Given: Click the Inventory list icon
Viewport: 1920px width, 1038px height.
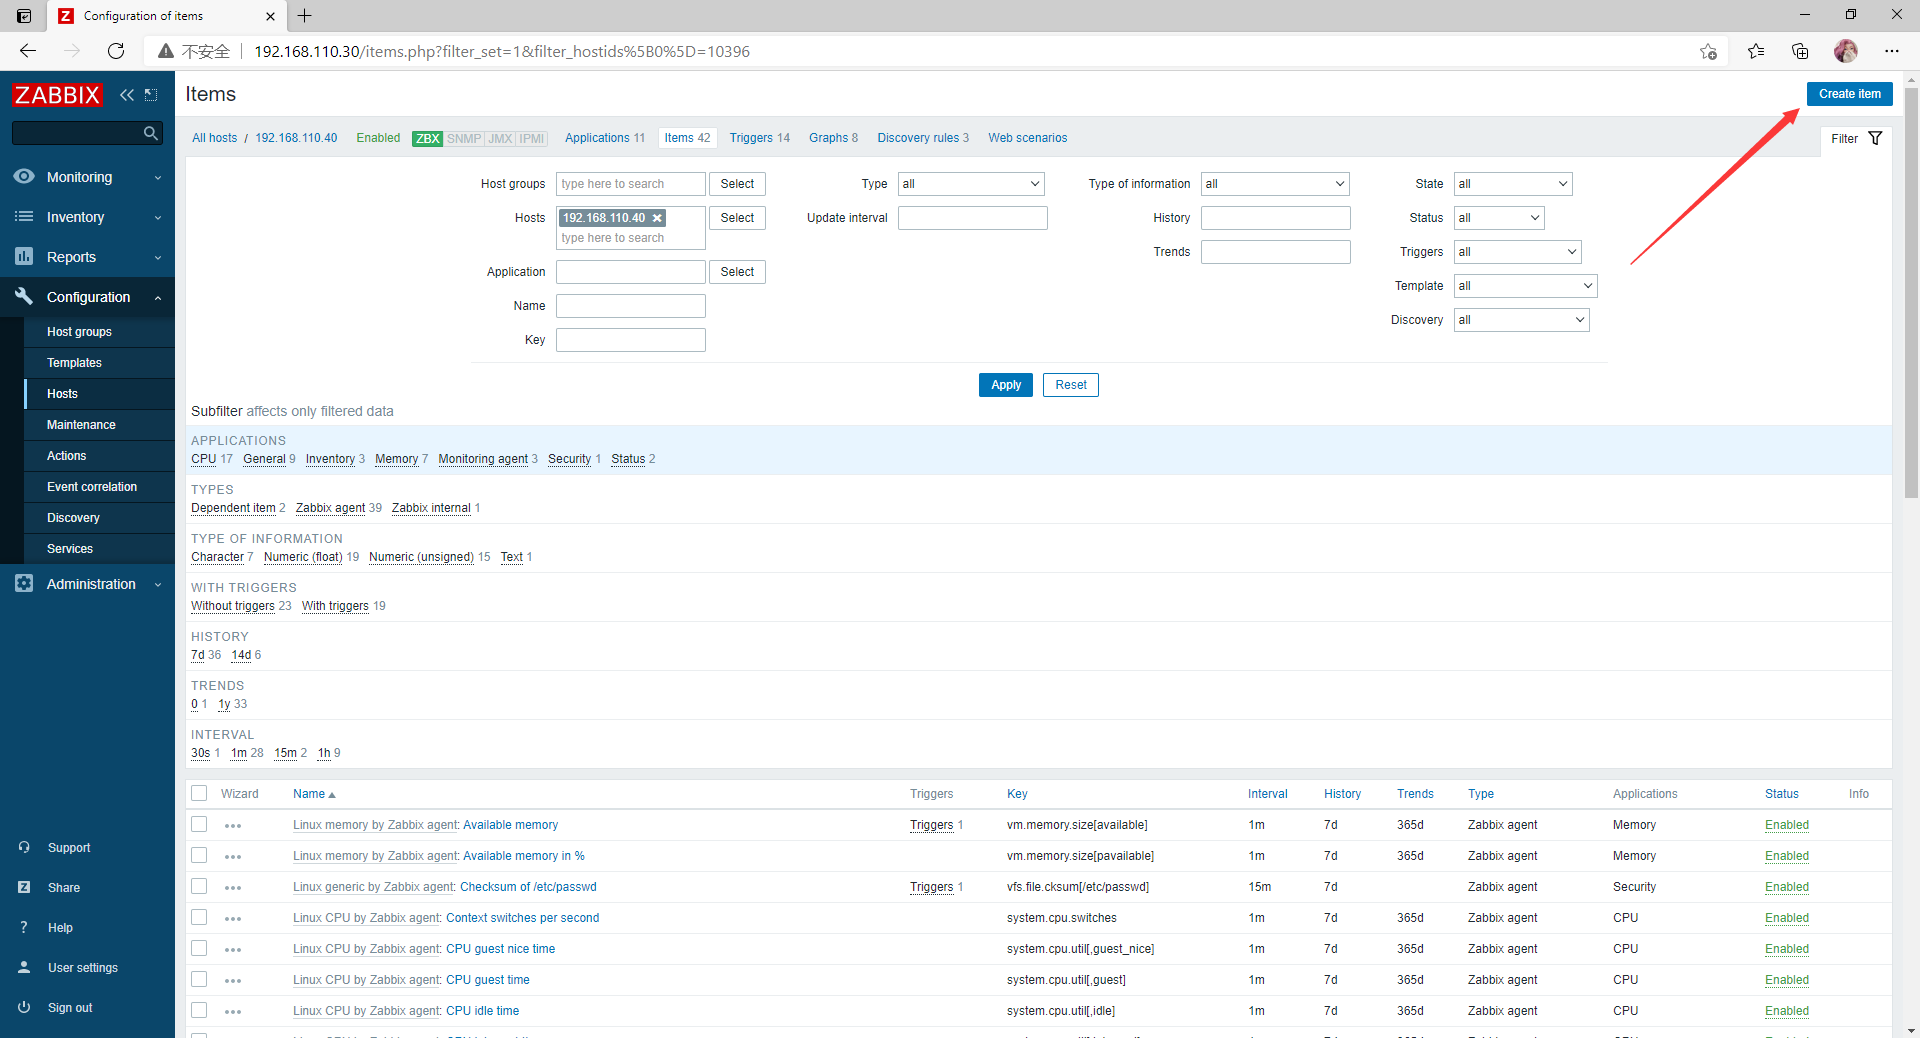Looking at the screenshot, I should click(24, 216).
